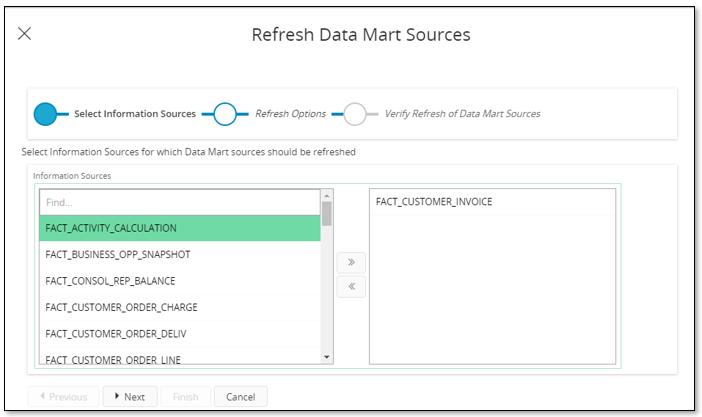Screen dimensions: 702x417
Task: Select FACT_BUSINESS_OPP_SNAPSHOT source
Action: tap(180, 254)
